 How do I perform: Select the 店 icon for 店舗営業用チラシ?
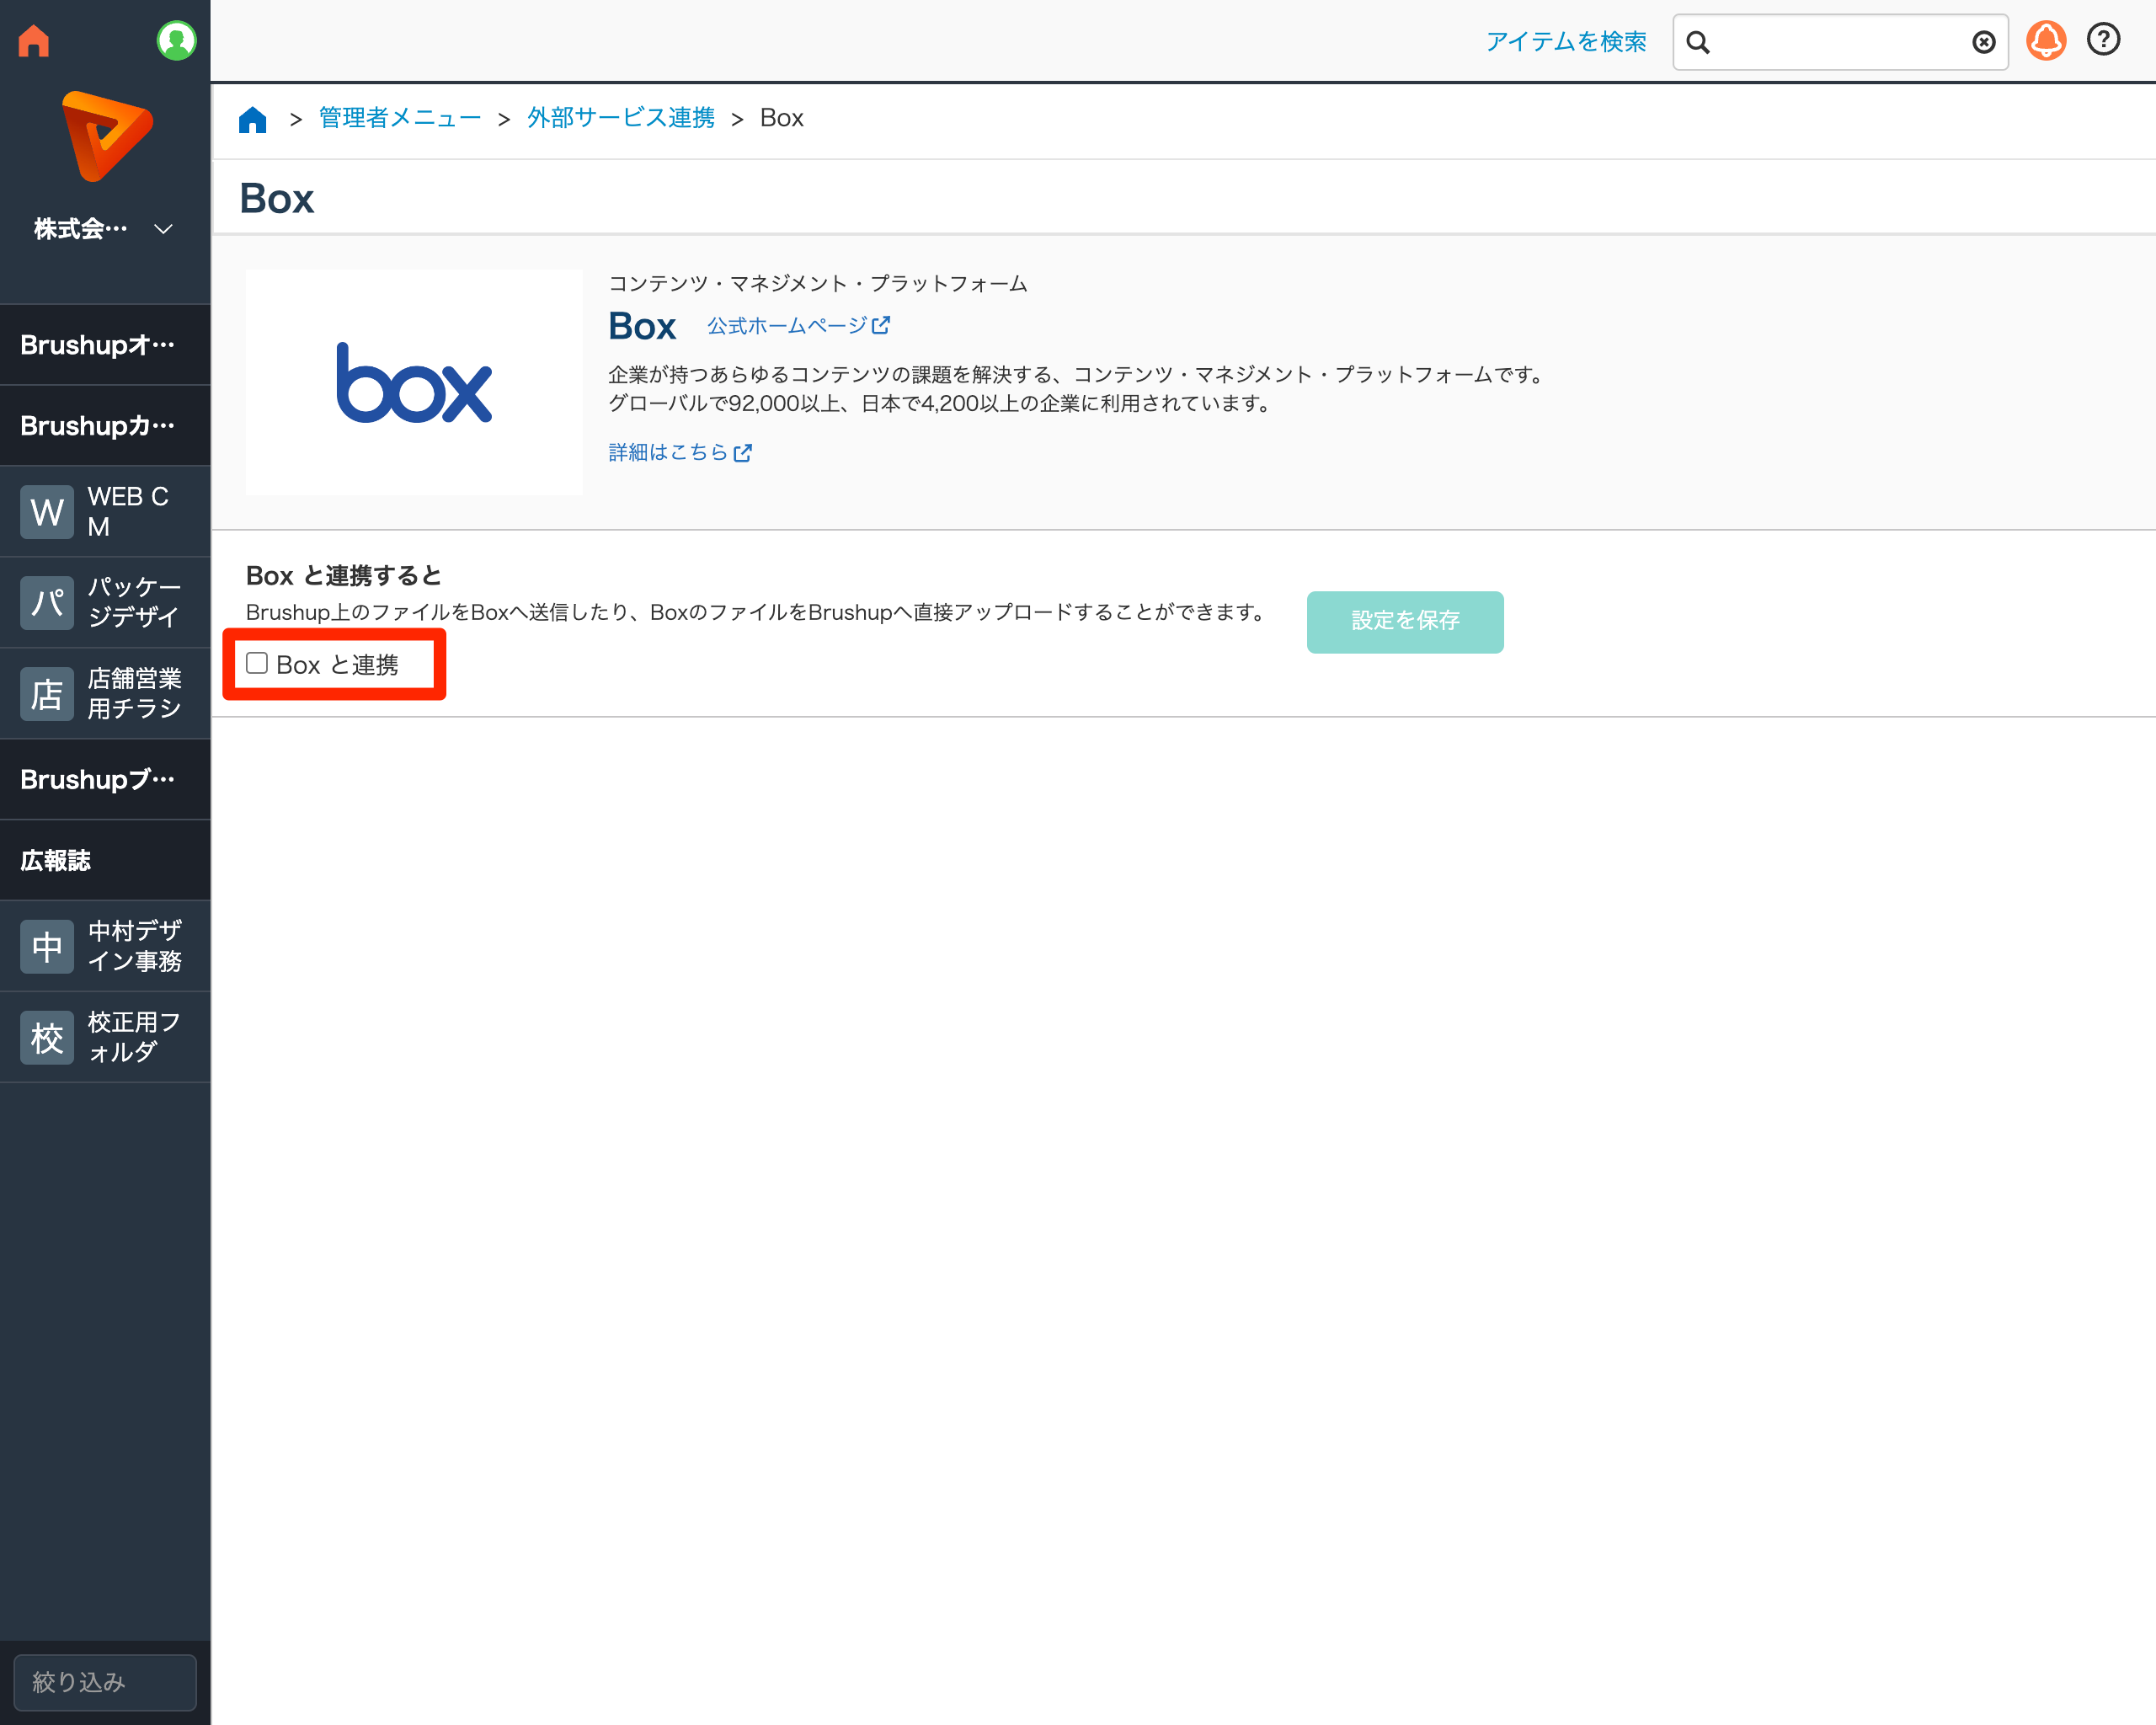[47, 694]
